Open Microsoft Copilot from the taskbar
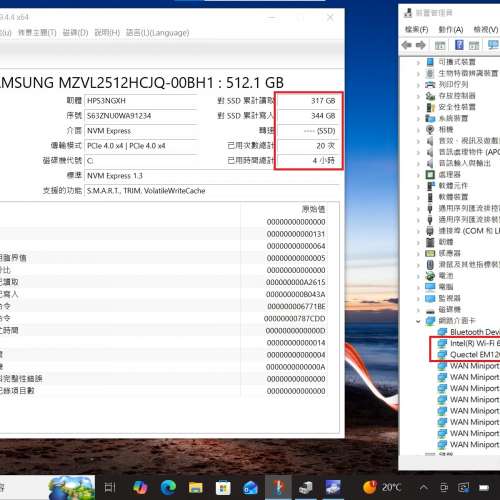The height and width of the screenshot is (500, 500). 141,488
